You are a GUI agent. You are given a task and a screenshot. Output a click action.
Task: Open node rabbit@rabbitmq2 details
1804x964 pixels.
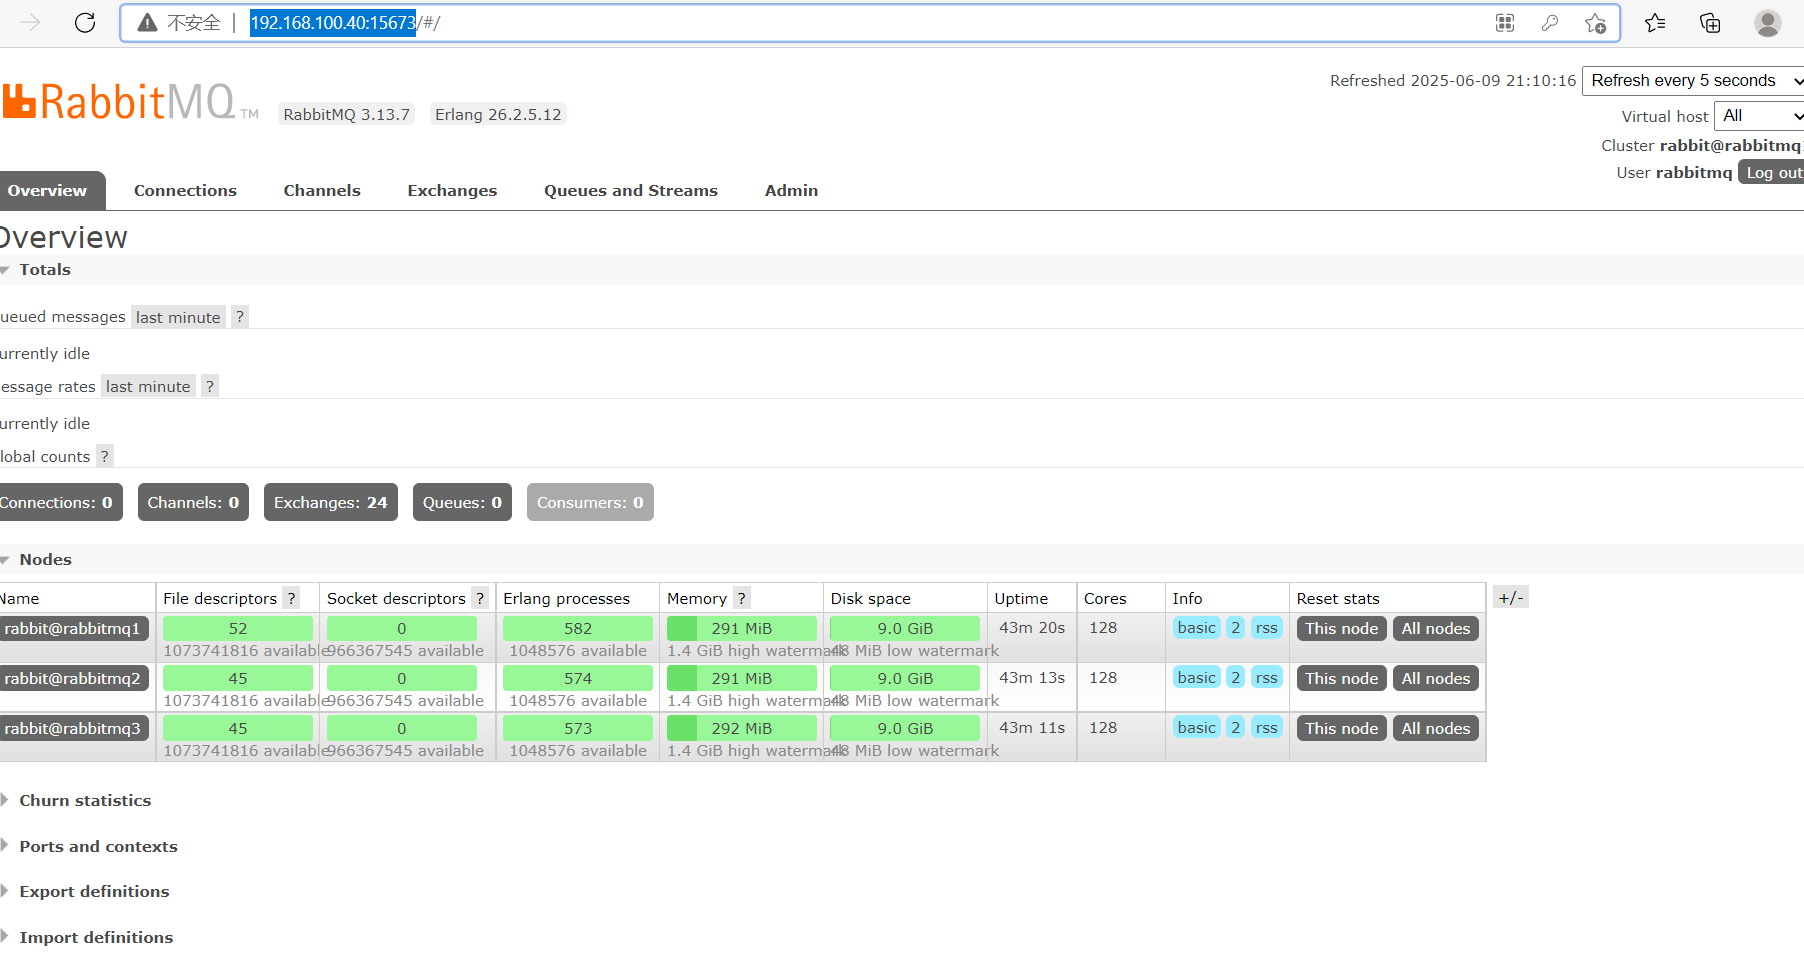[x=72, y=679]
